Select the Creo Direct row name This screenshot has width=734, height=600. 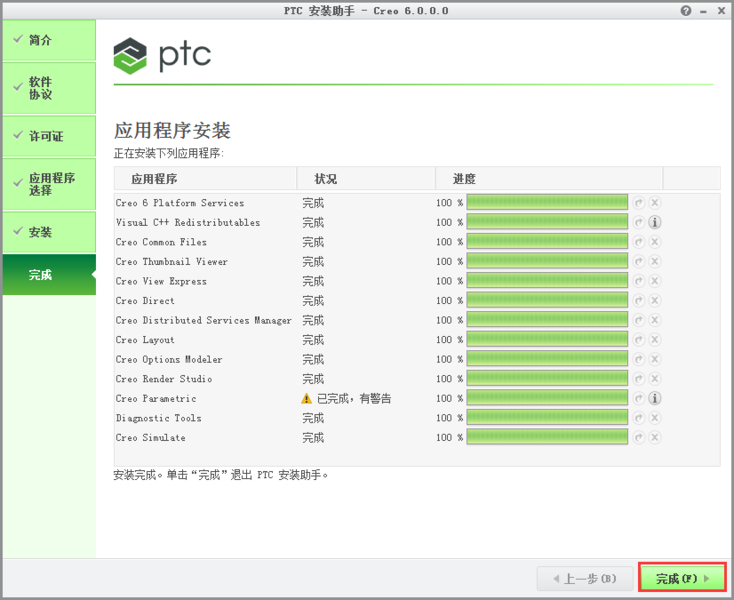click(x=145, y=300)
